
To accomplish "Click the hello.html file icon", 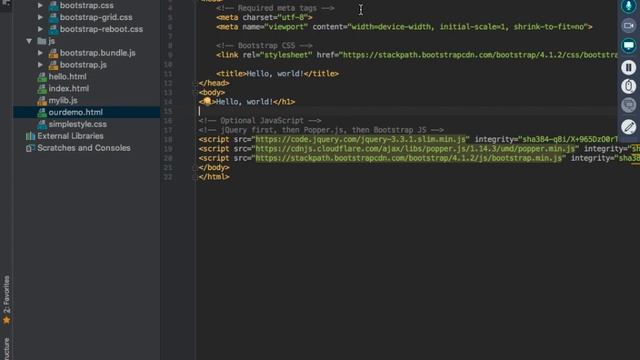I will coord(42,77).
